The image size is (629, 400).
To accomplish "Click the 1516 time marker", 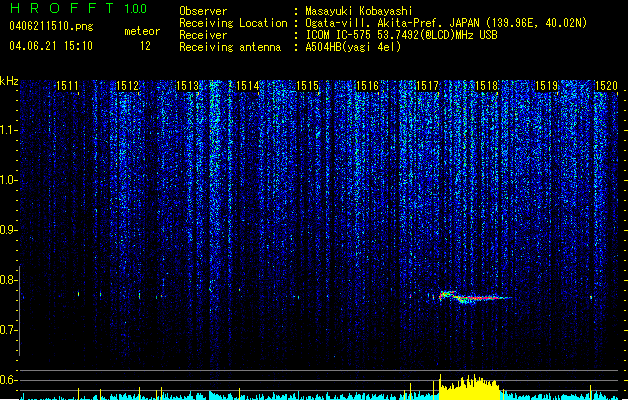I will (367, 86).
